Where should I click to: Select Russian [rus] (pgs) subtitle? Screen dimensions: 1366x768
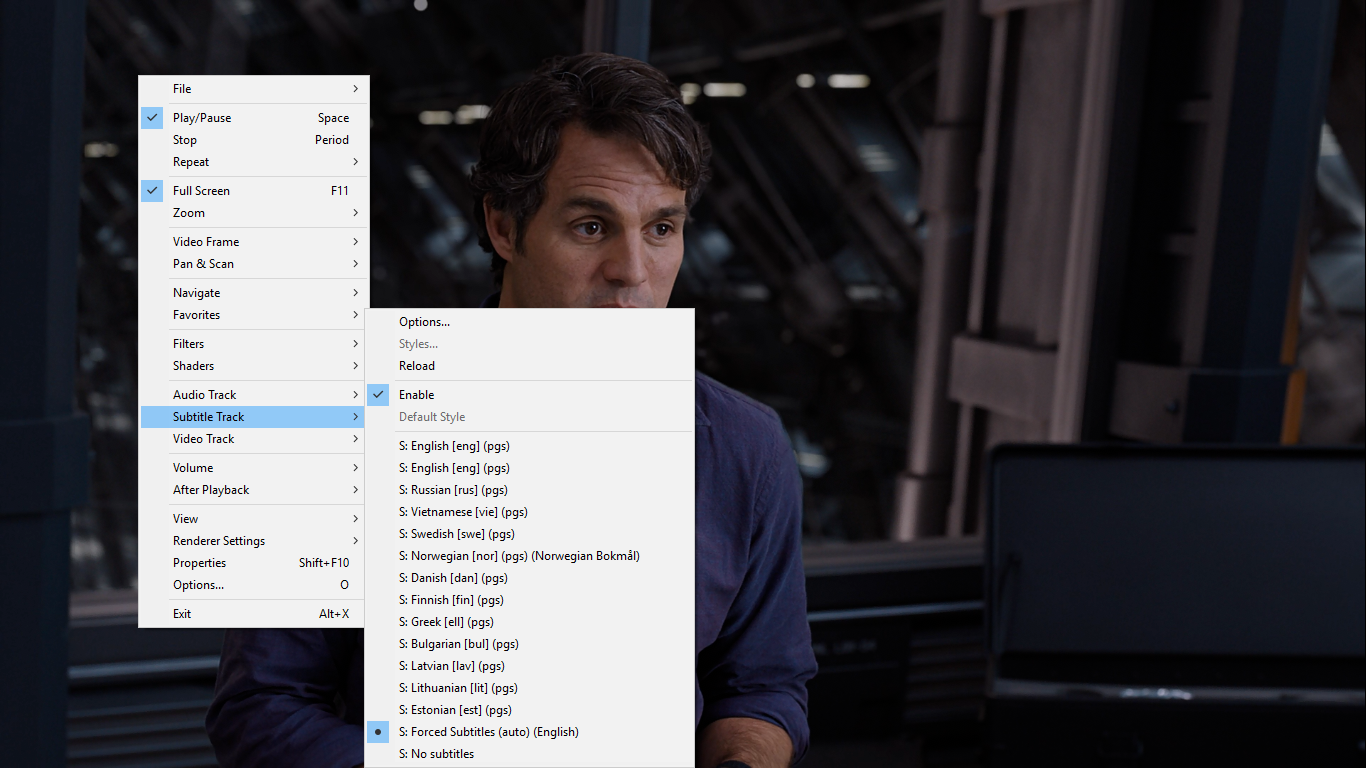pos(529,490)
